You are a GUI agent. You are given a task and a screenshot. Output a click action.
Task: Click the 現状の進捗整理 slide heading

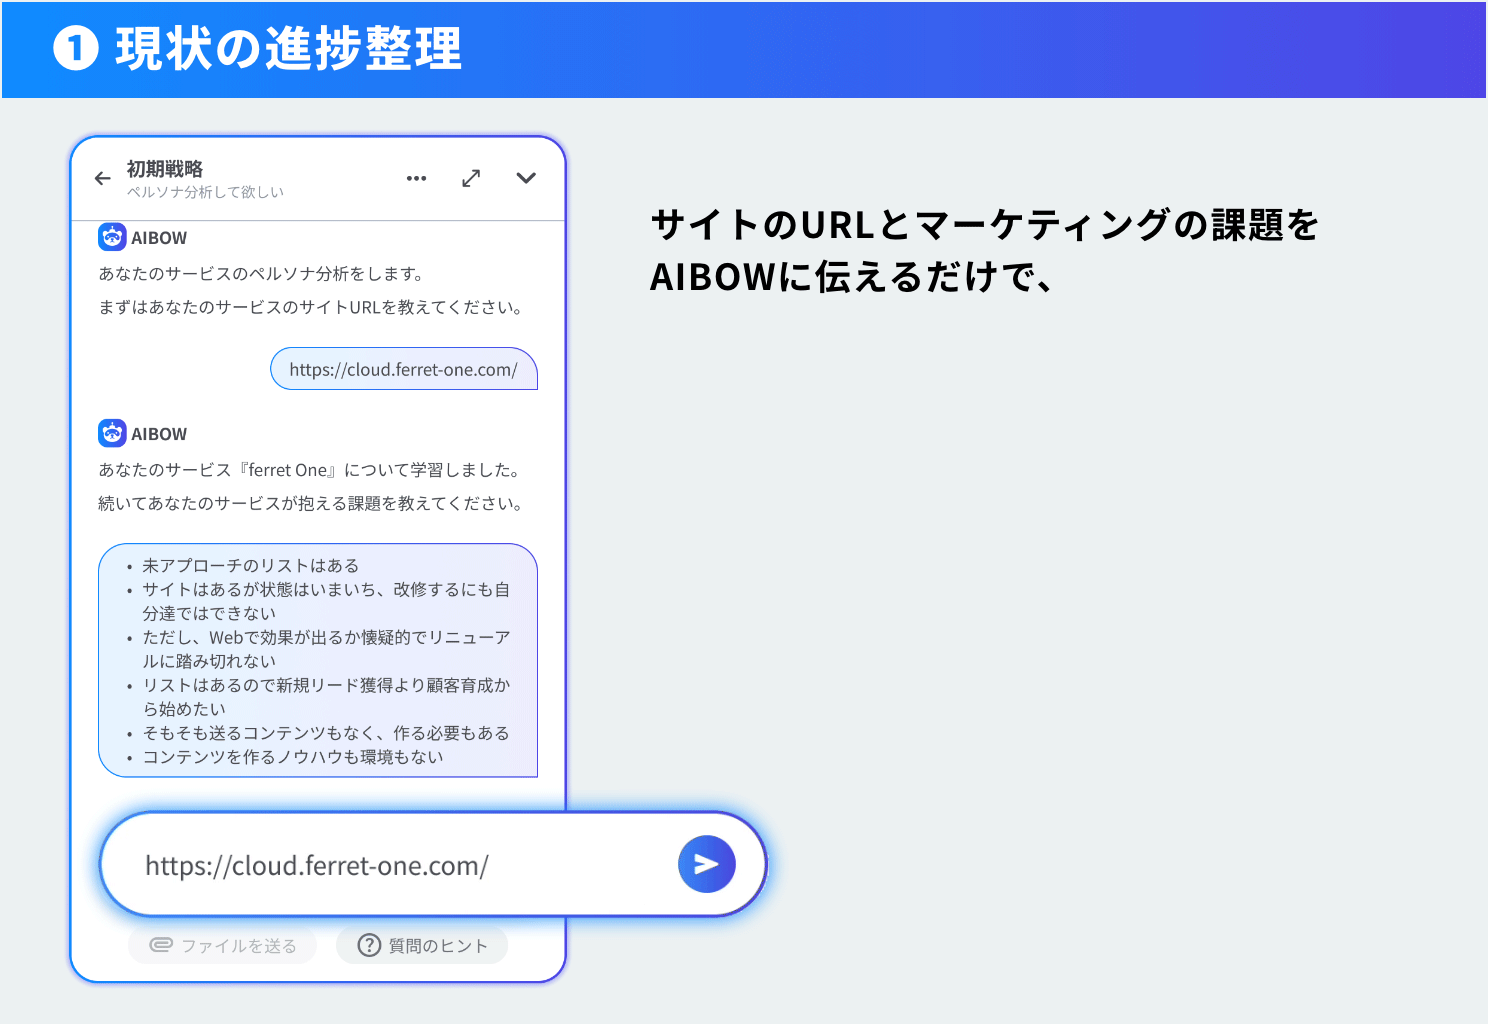[x=288, y=49]
